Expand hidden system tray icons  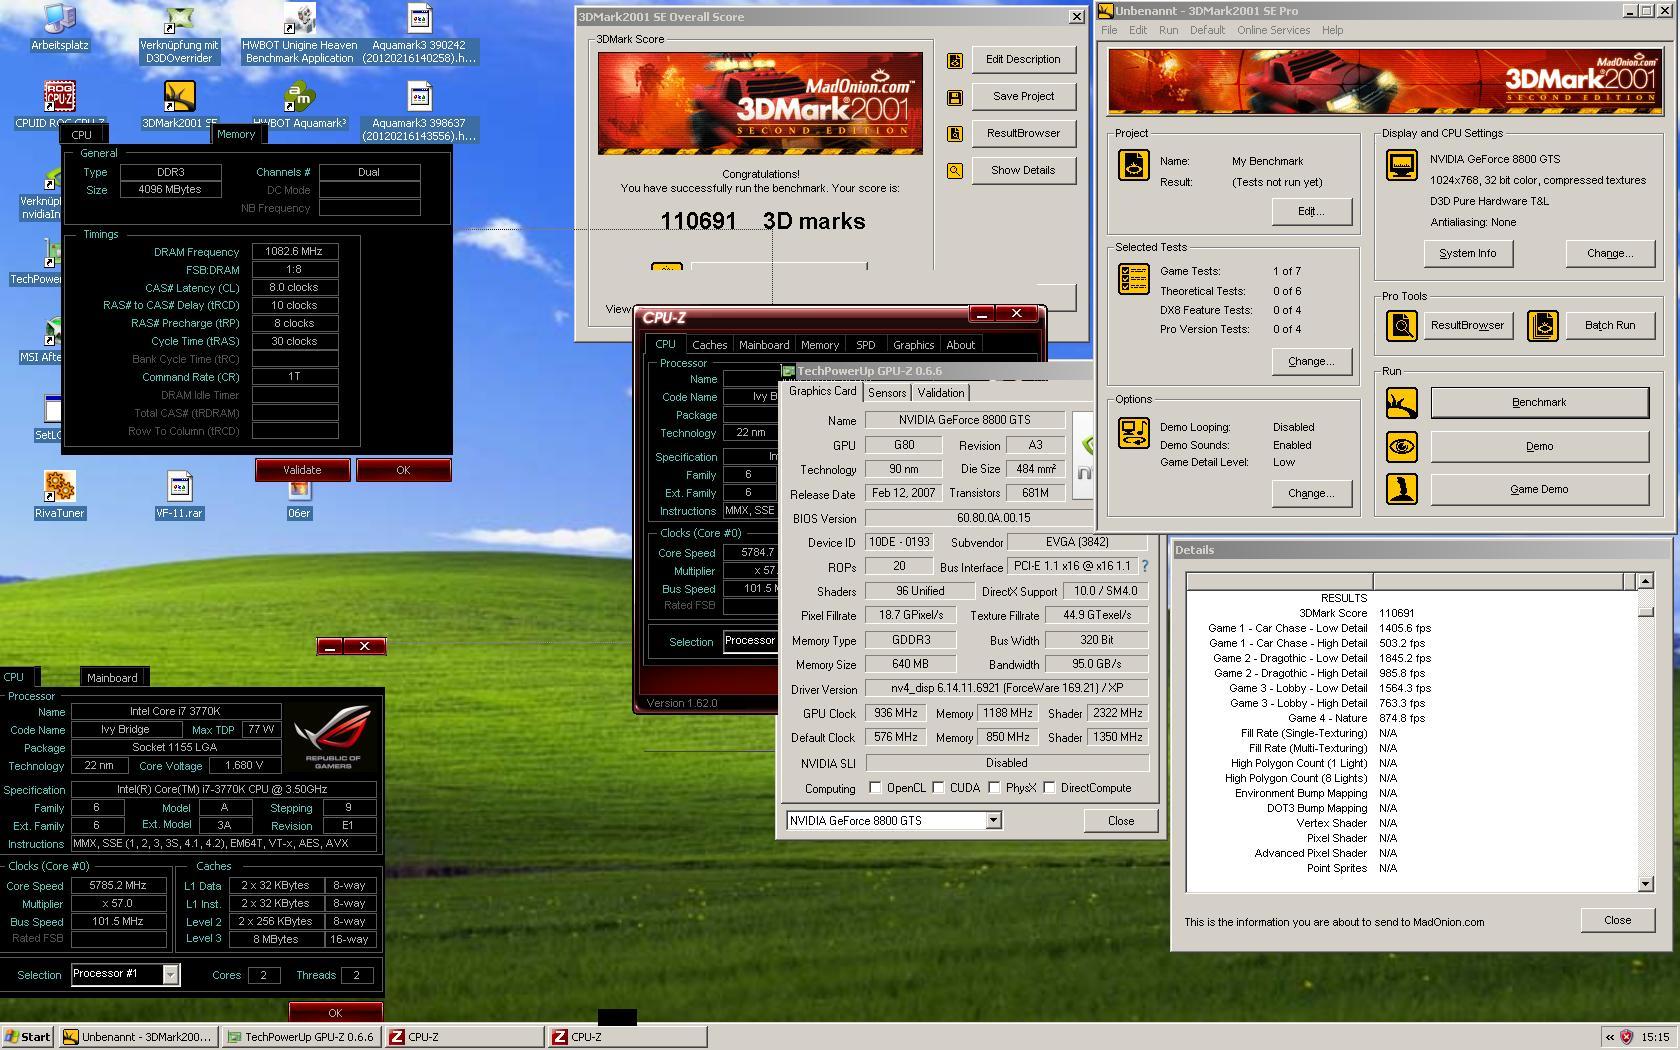click(x=1609, y=1037)
